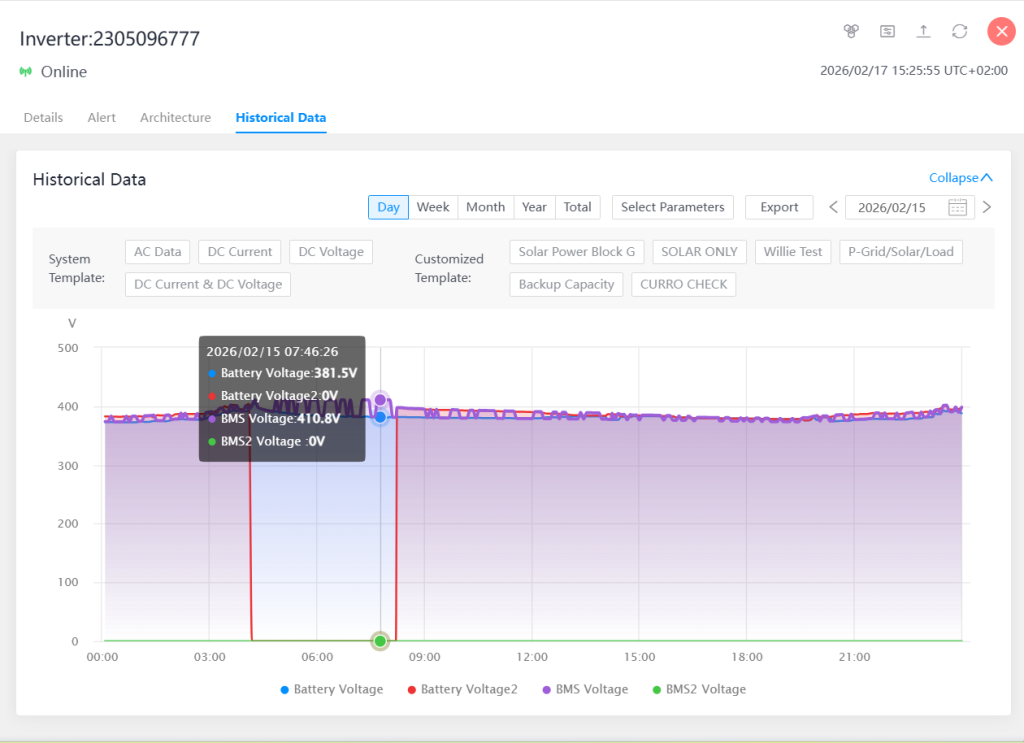
Task: Open the Alert tab
Action: coord(101,117)
